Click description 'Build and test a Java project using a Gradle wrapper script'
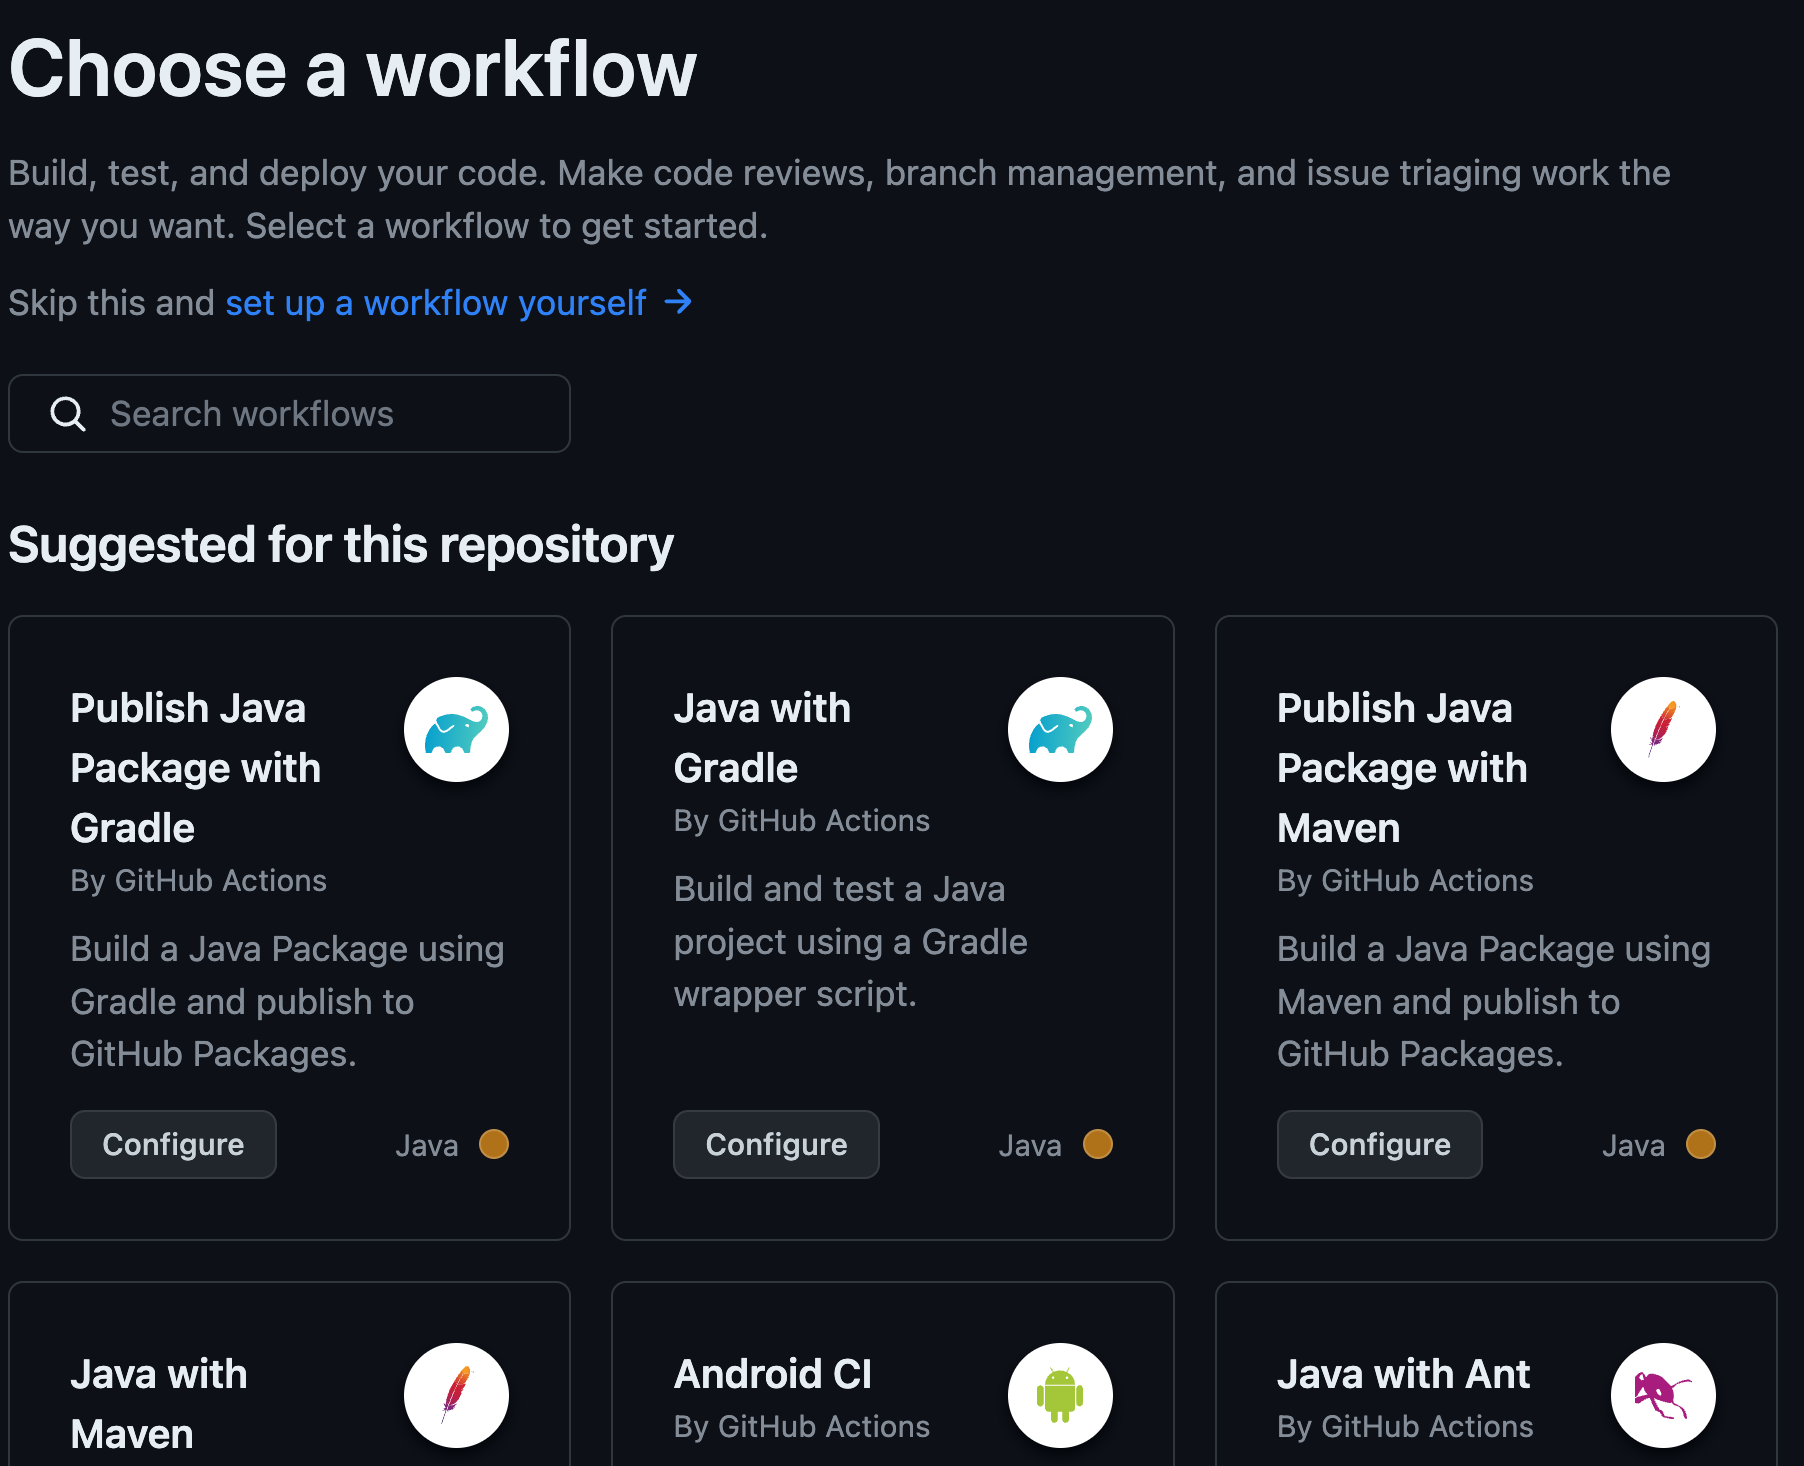This screenshot has width=1804, height=1466. coord(851,942)
